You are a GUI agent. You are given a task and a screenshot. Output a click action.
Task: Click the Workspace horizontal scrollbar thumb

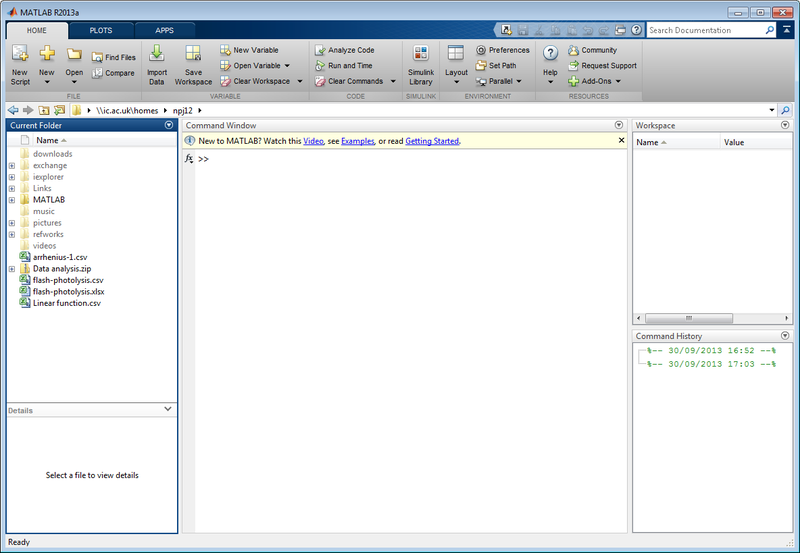(x=689, y=318)
